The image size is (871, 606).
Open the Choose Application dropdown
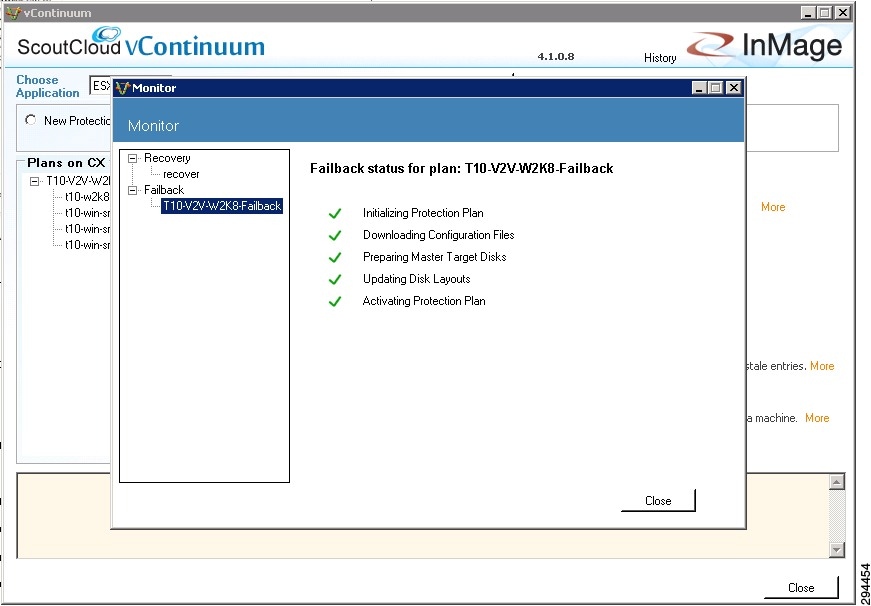pyautogui.click(x=101, y=86)
